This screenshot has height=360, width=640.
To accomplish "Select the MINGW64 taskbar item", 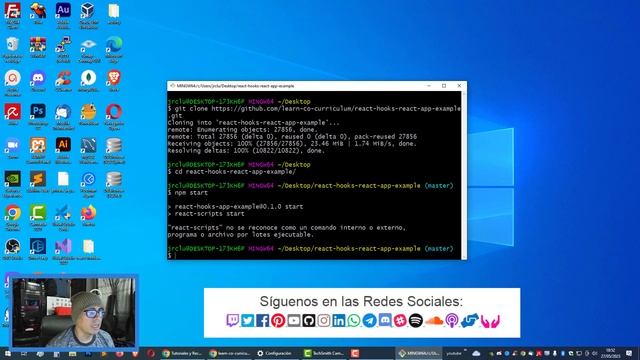I will (418, 353).
